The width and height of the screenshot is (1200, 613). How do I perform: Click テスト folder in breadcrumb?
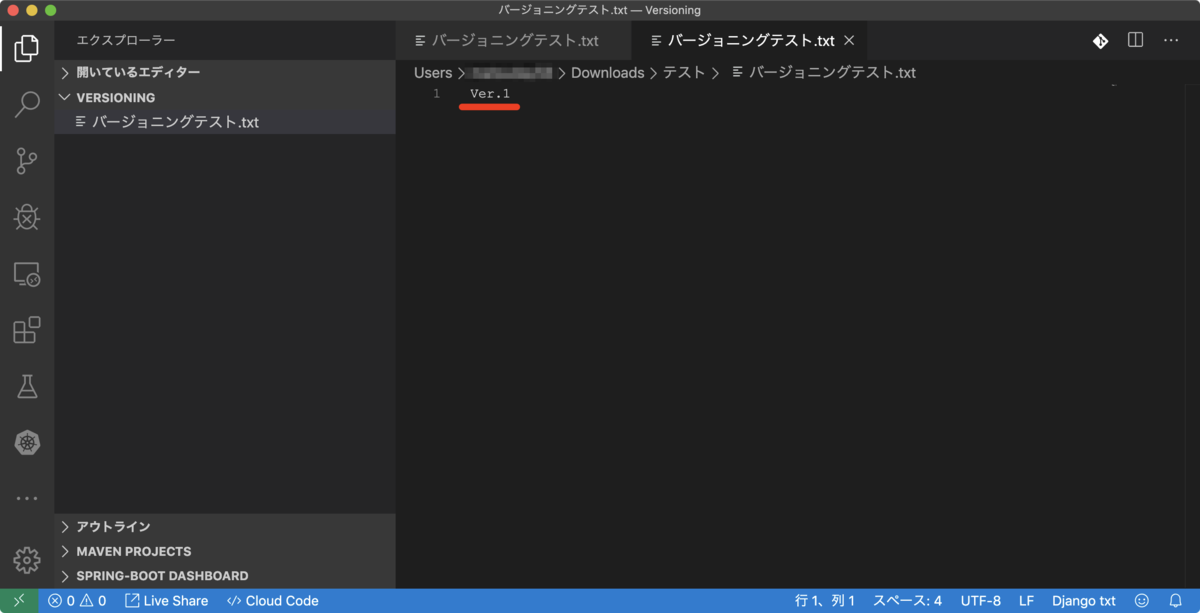pos(684,73)
